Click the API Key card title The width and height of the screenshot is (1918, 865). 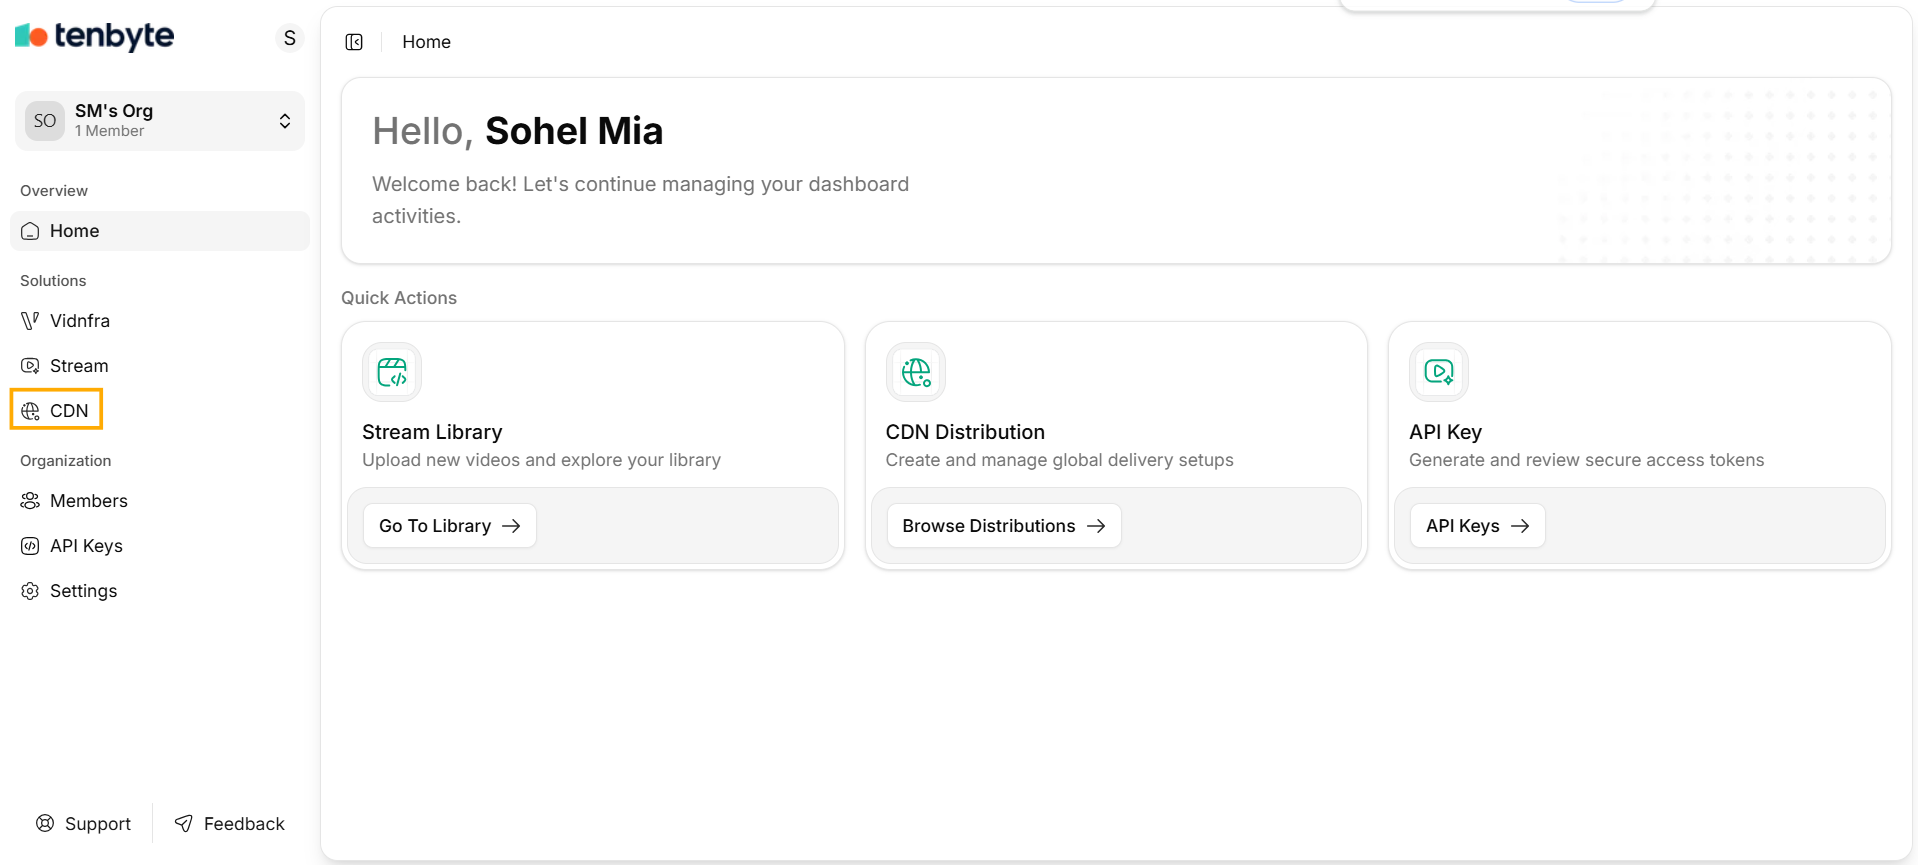click(x=1445, y=432)
